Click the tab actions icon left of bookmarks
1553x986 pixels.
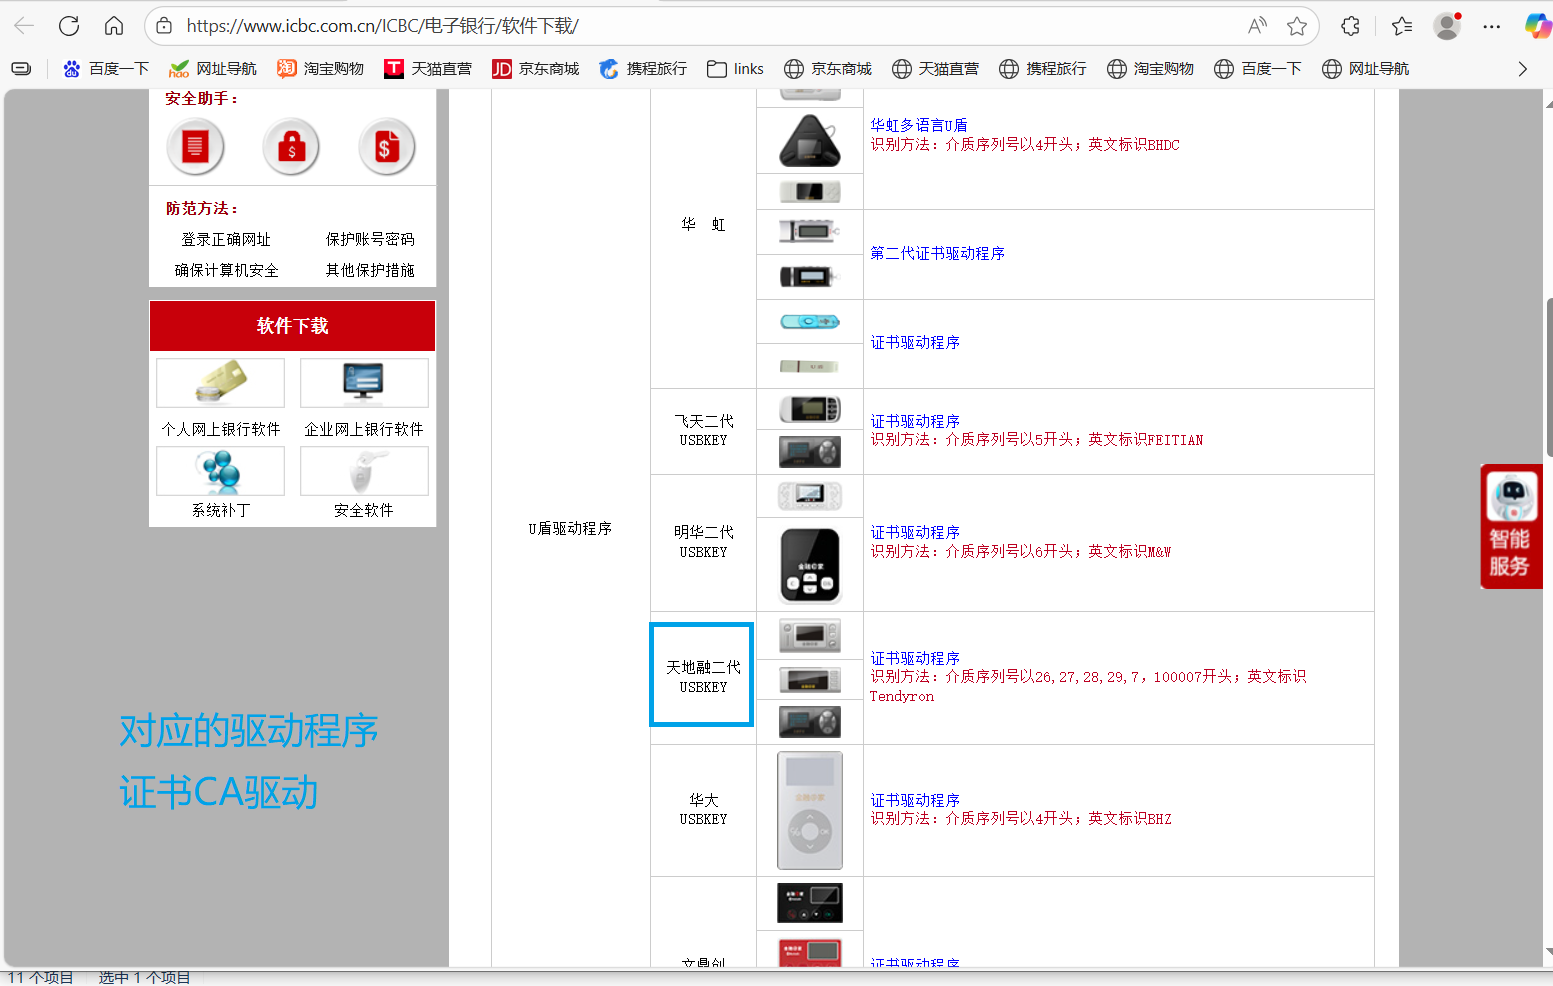[21, 69]
